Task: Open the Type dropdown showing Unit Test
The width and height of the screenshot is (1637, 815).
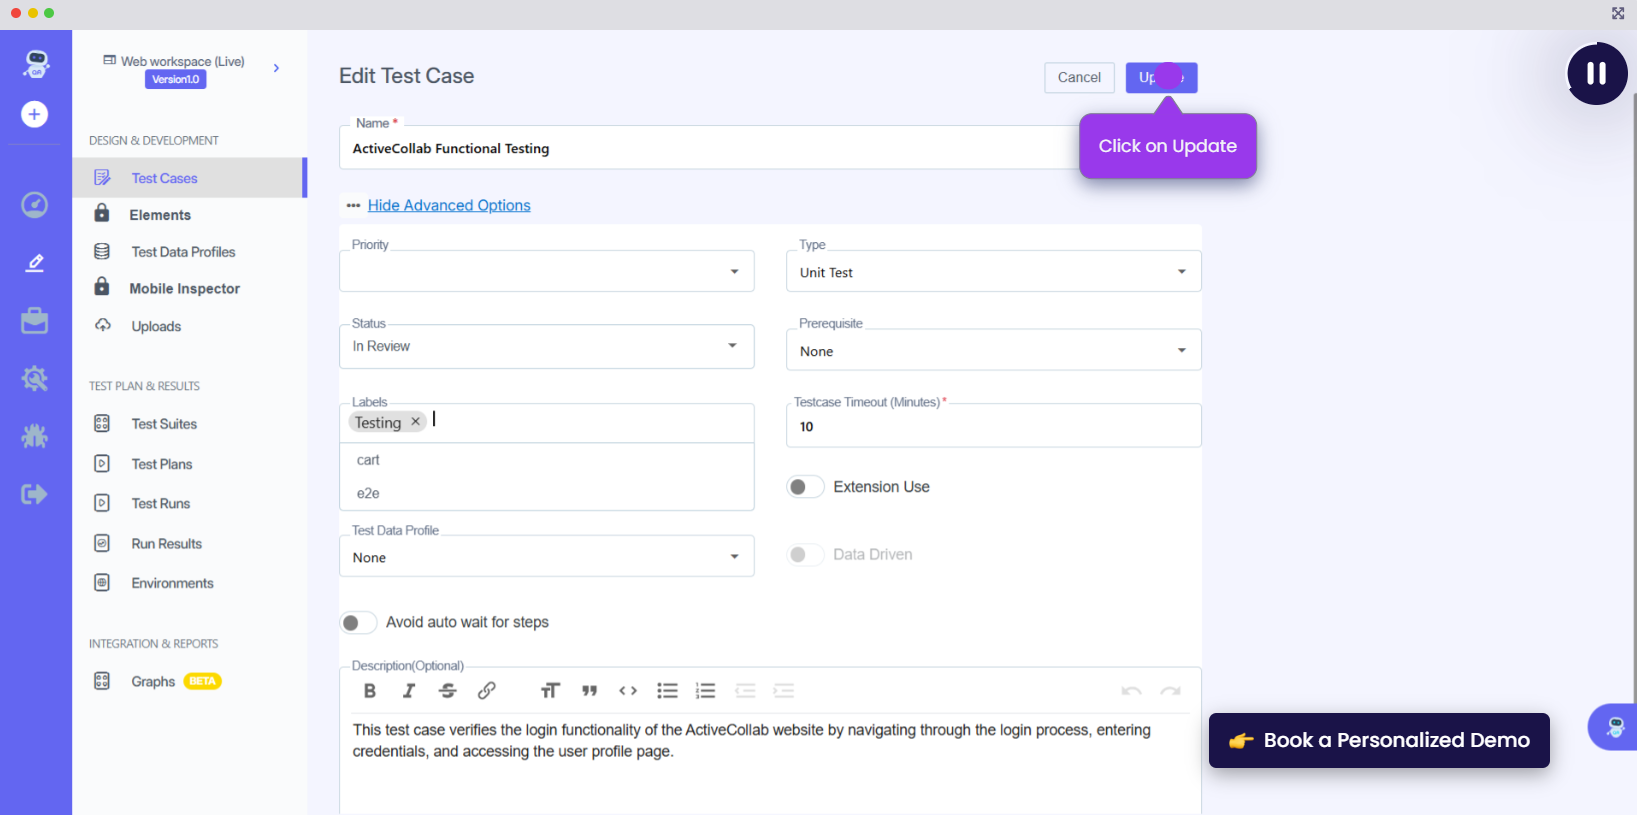Action: [x=993, y=272]
